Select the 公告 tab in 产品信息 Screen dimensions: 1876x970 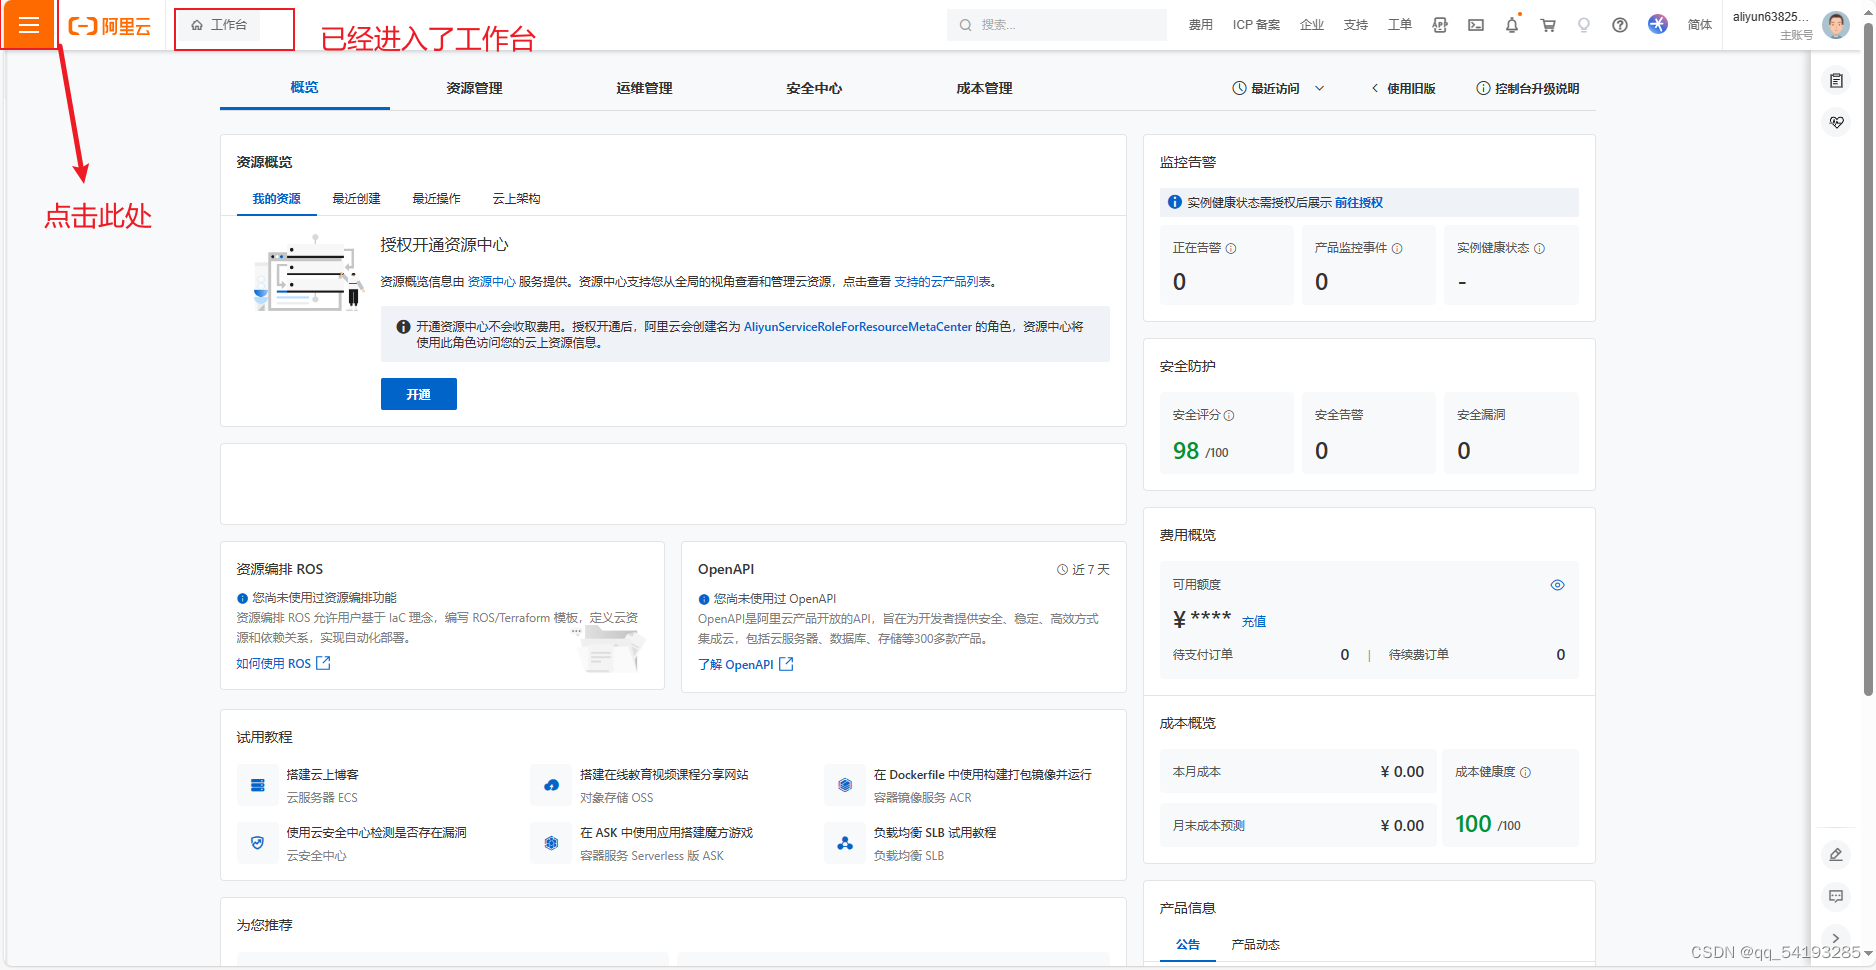coord(1188,945)
